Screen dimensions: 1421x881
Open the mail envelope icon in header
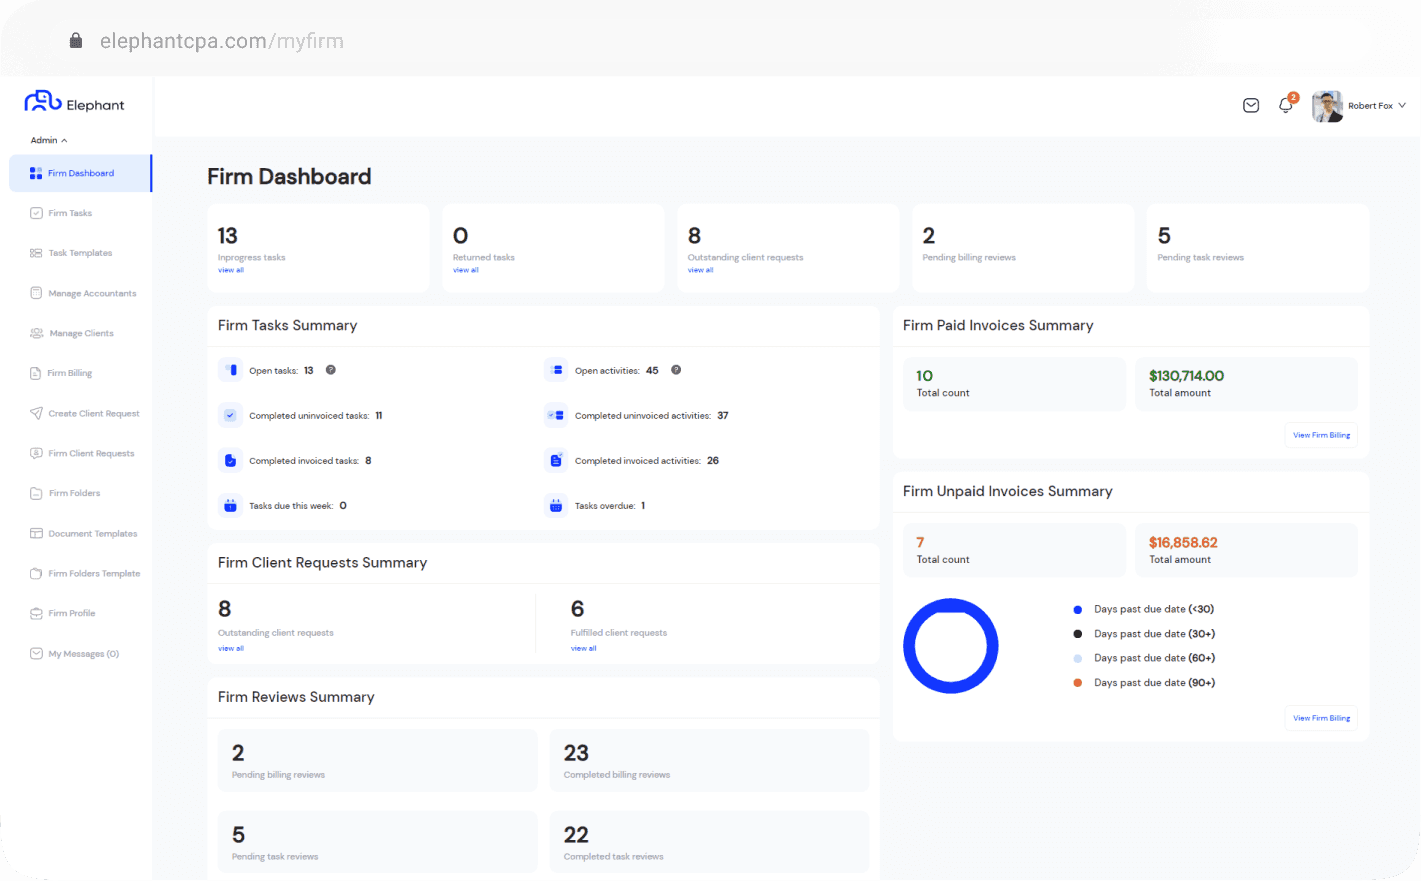pyautogui.click(x=1251, y=105)
